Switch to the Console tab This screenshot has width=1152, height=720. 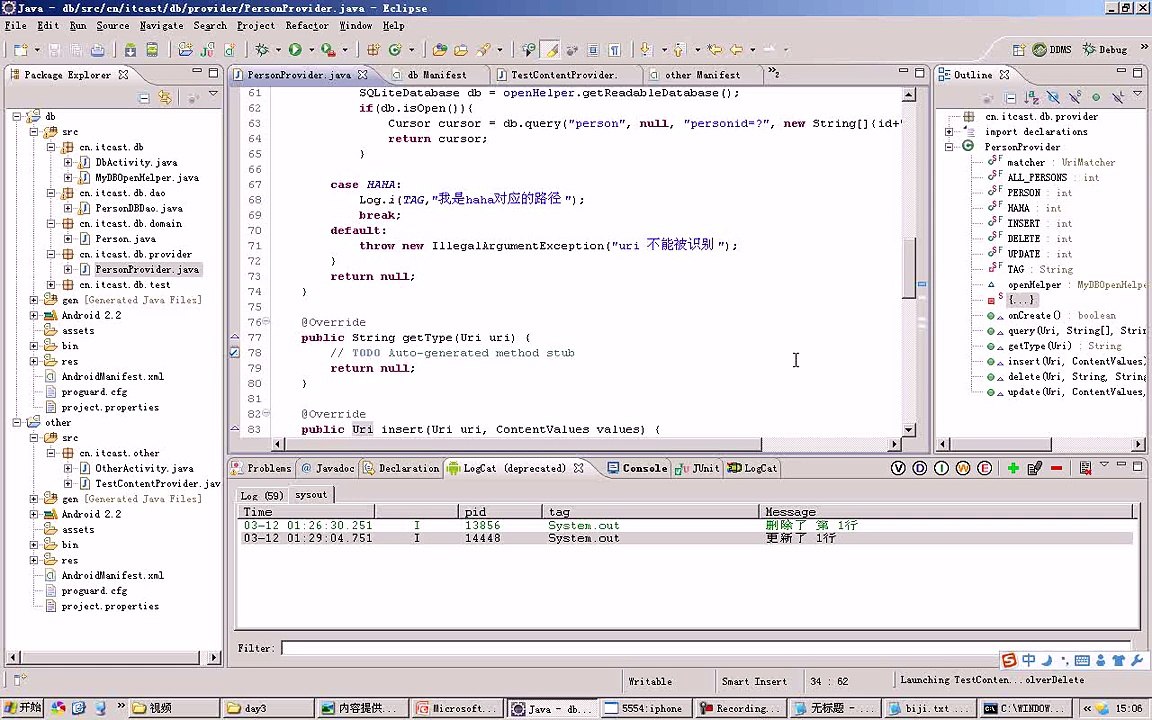click(637, 468)
